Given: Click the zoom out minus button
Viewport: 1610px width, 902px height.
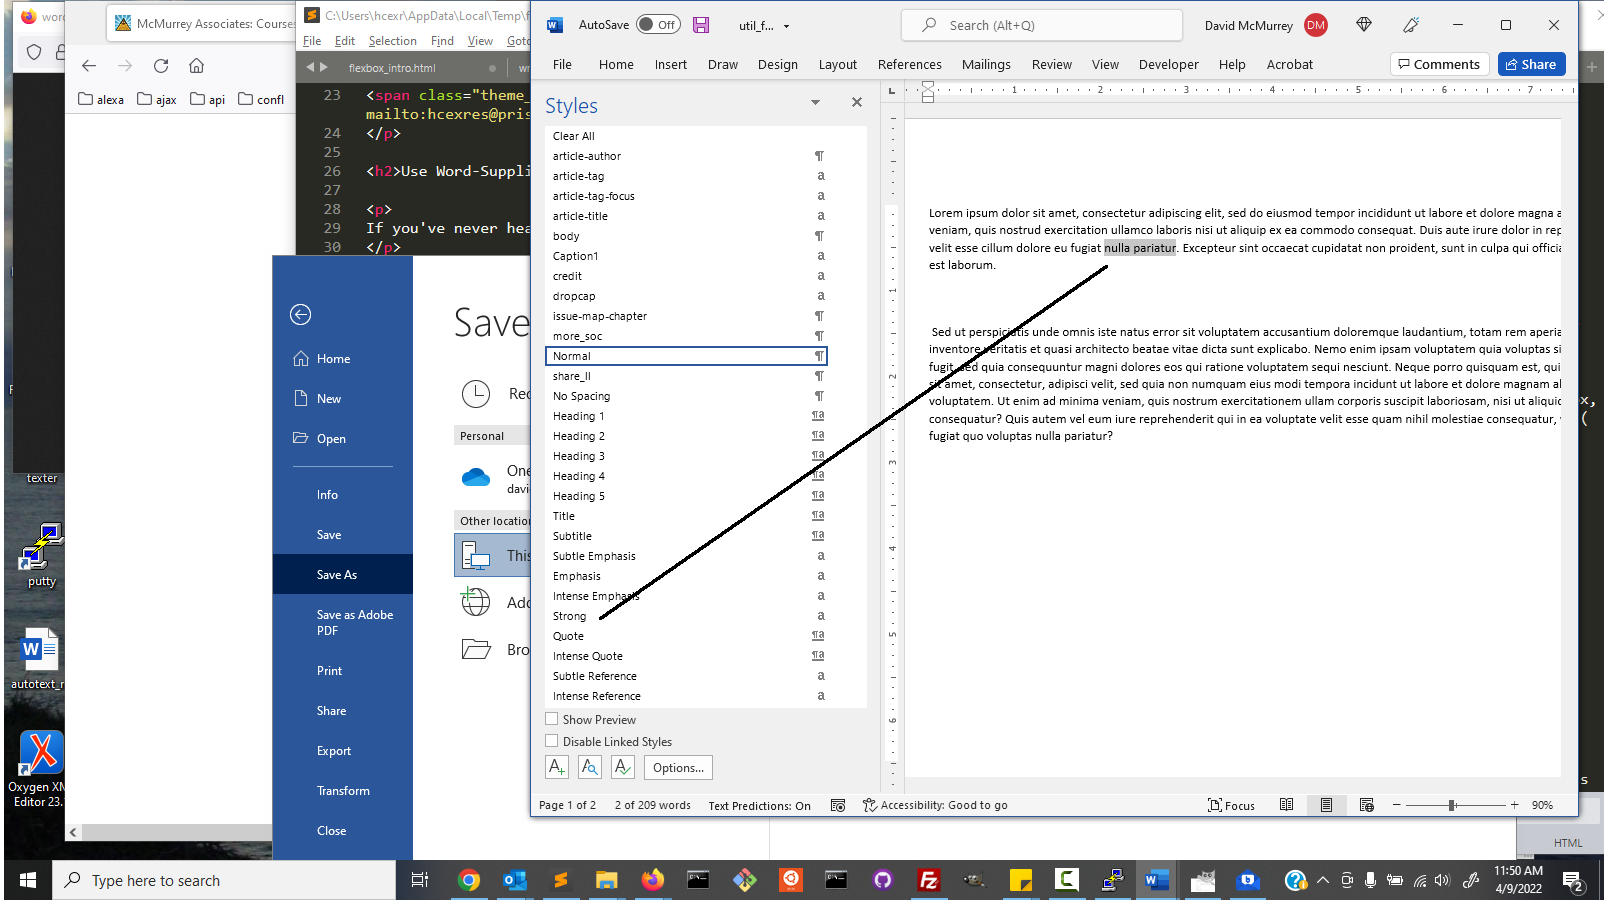Looking at the screenshot, I should (x=1397, y=805).
